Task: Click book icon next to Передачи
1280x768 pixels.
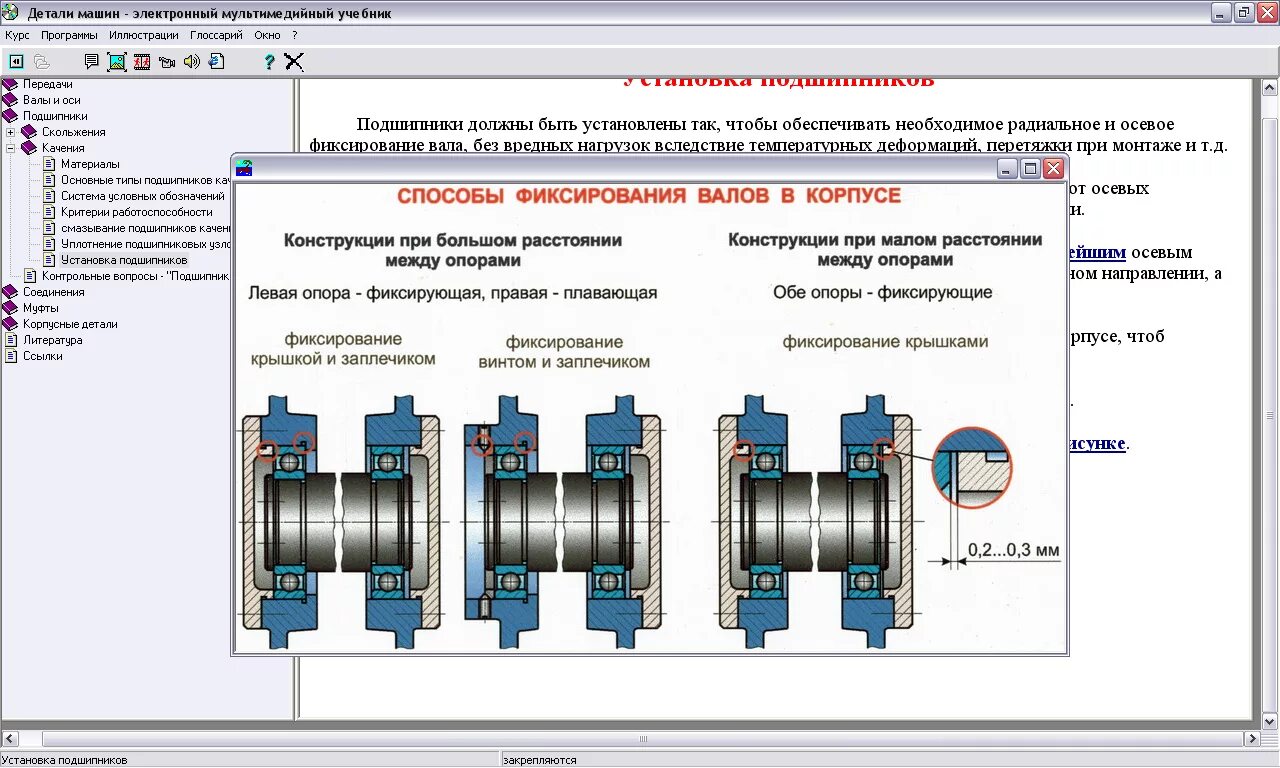Action: 11,84
